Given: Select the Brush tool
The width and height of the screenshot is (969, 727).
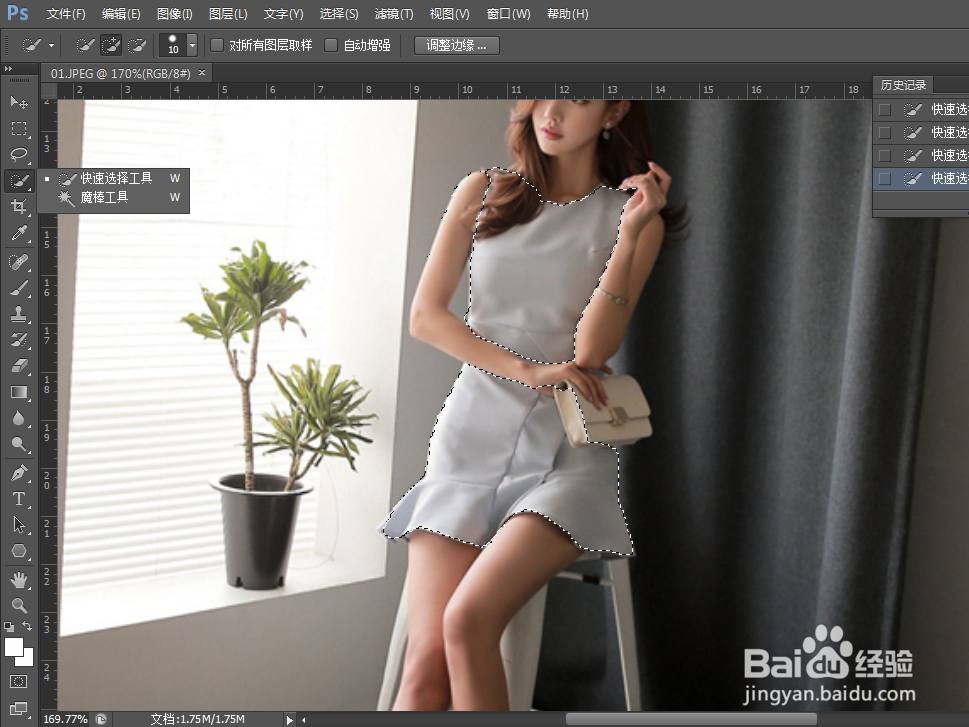Looking at the screenshot, I should (x=19, y=288).
